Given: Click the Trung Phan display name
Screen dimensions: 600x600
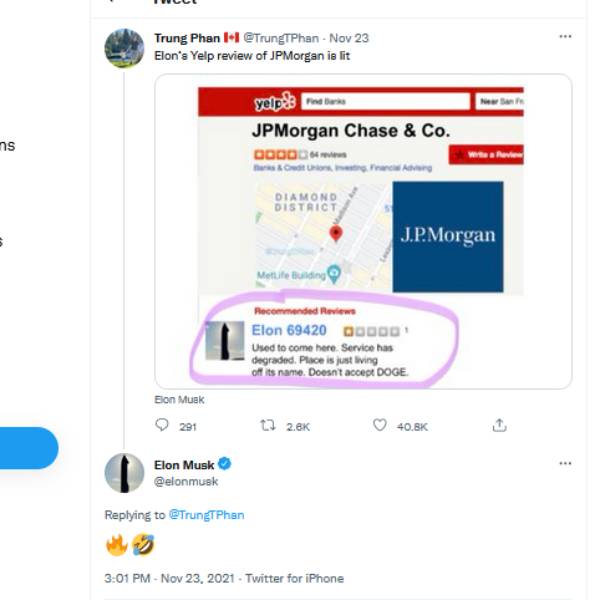Looking at the screenshot, I should click(x=186, y=38).
